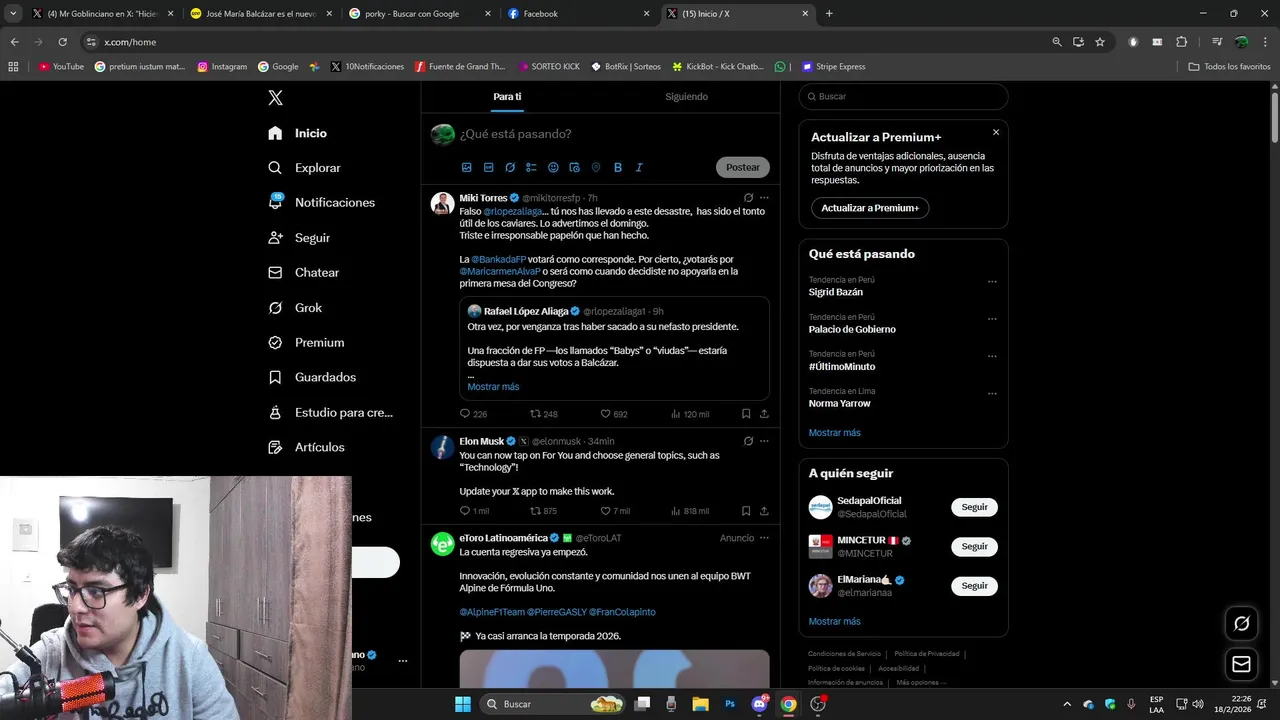This screenshot has height=720, width=1280.
Task: Toggle bold formatting in composer
Action: click(618, 167)
